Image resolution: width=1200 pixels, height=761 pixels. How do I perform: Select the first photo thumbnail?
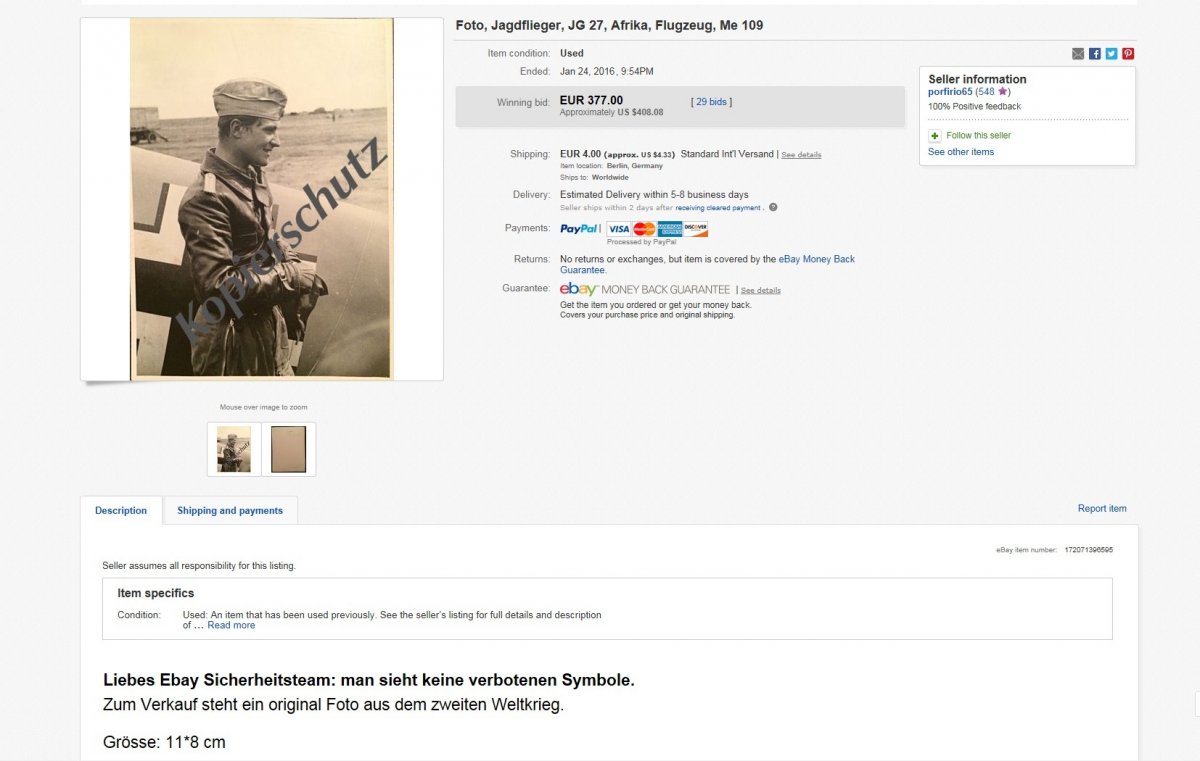point(234,449)
